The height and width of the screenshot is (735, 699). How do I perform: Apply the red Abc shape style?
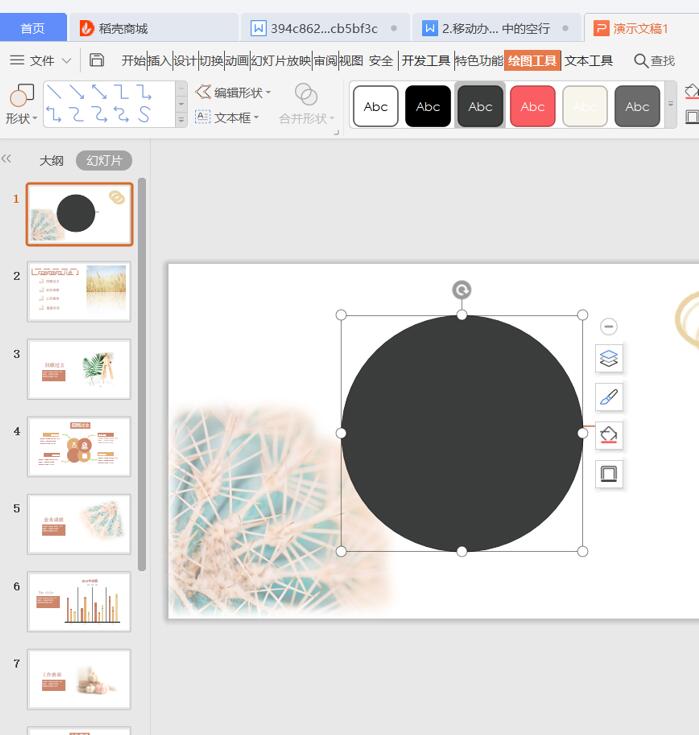(x=533, y=106)
